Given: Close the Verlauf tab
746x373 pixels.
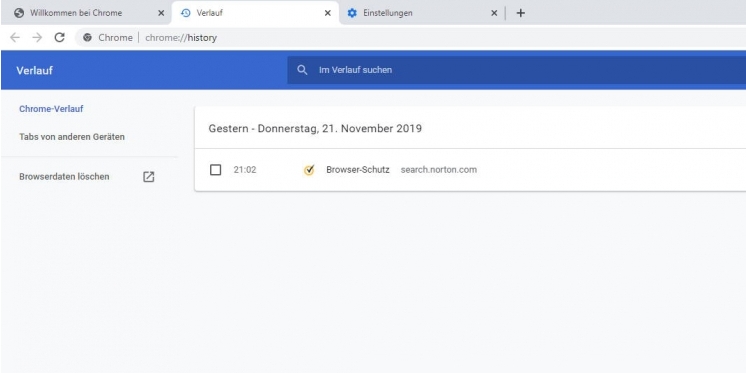Looking at the screenshot, I should click(327, 13).
